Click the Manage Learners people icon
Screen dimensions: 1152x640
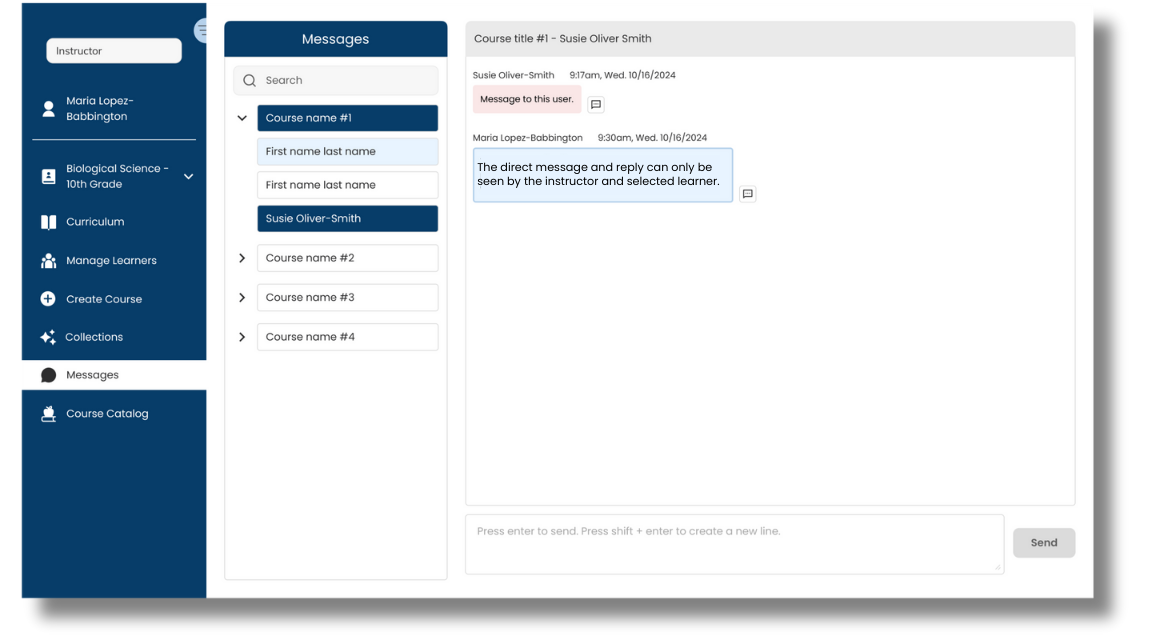(48, 260)
